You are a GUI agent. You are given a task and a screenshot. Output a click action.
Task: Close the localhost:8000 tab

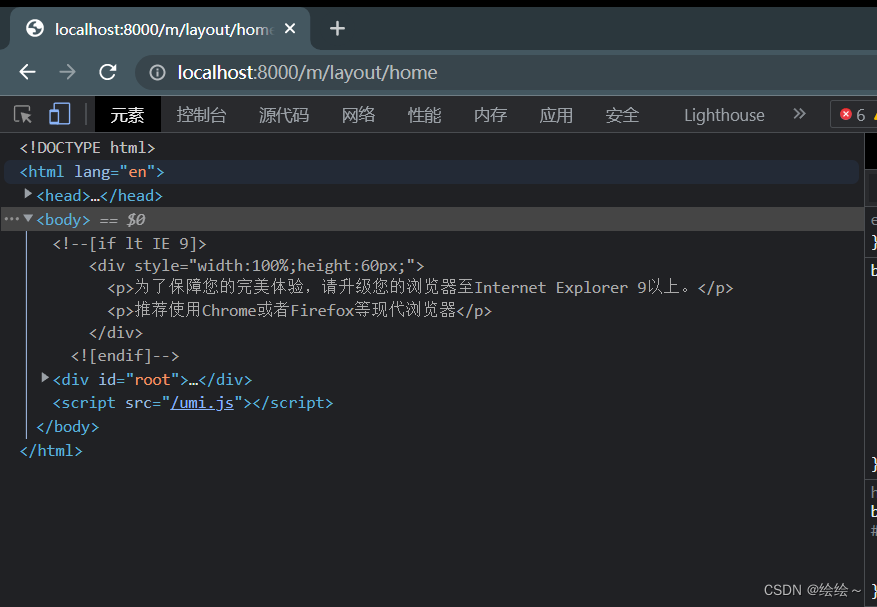(x=290, y=29)
